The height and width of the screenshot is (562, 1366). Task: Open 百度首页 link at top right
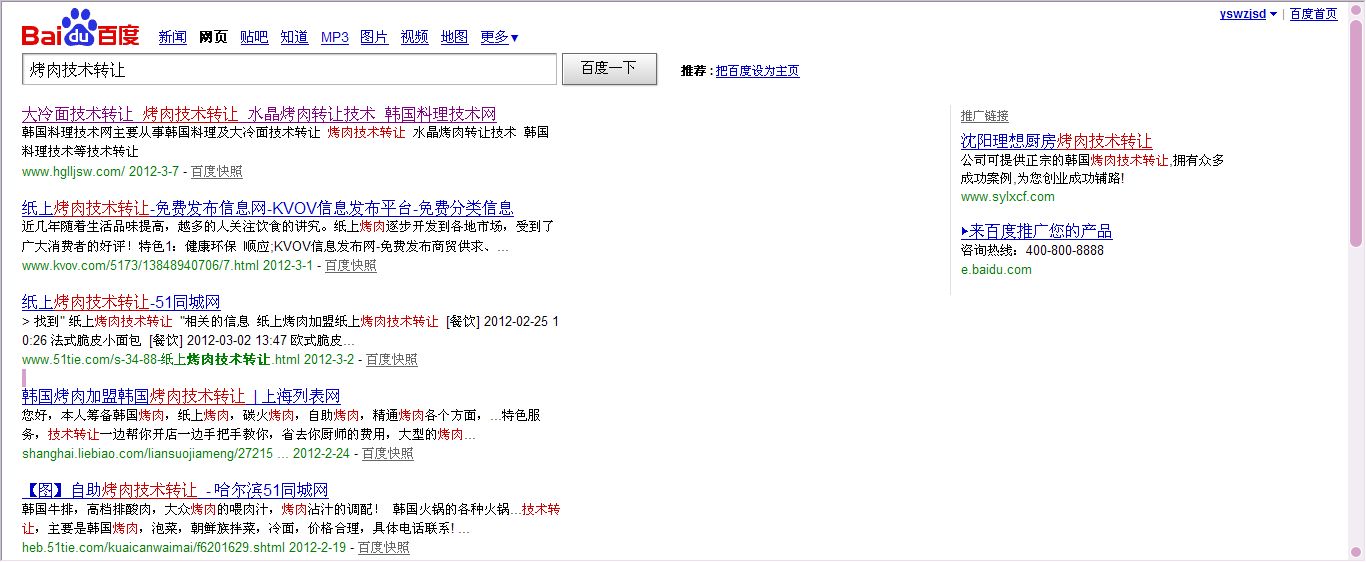pyautogui.click(x=1313, y=14)
